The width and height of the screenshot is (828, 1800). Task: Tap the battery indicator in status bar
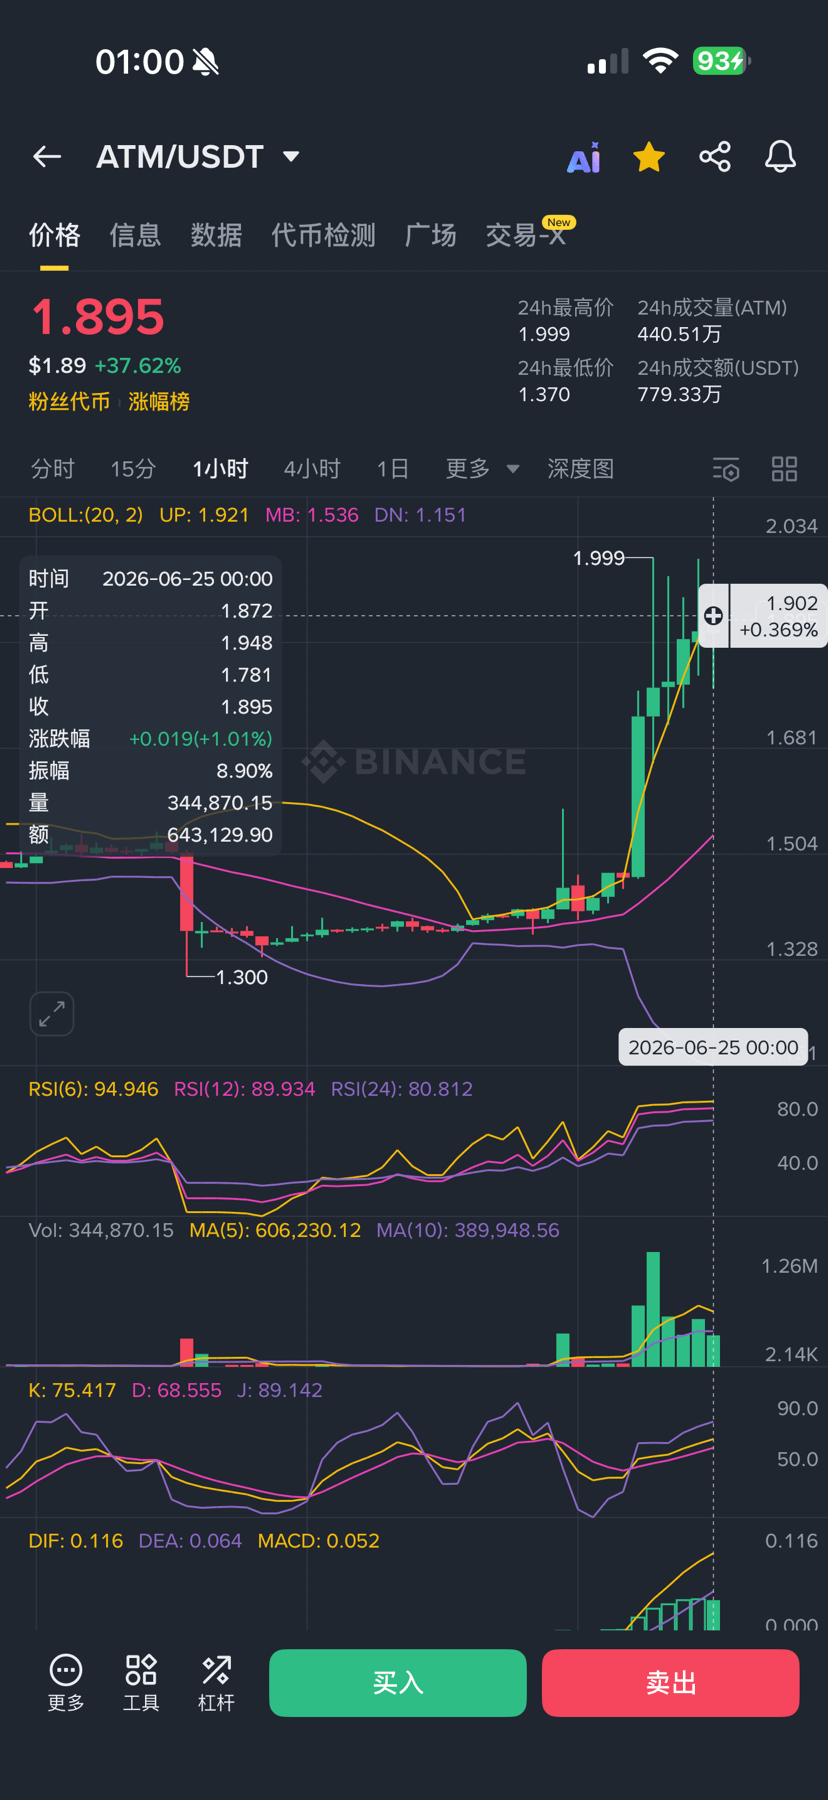point(722,62)
